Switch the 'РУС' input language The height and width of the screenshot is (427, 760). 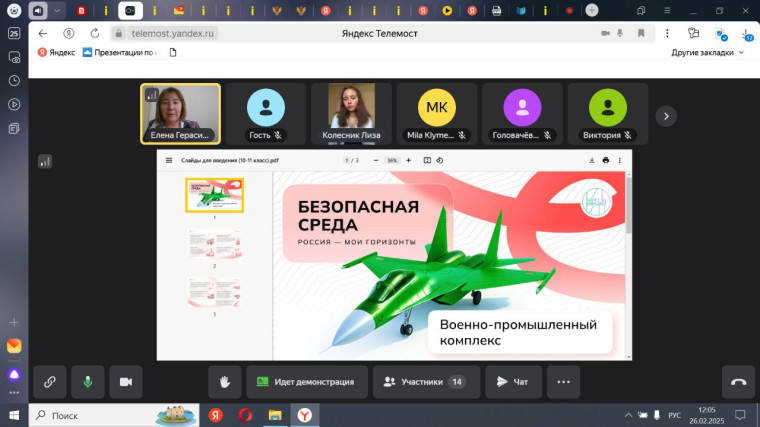coord(674,415)
